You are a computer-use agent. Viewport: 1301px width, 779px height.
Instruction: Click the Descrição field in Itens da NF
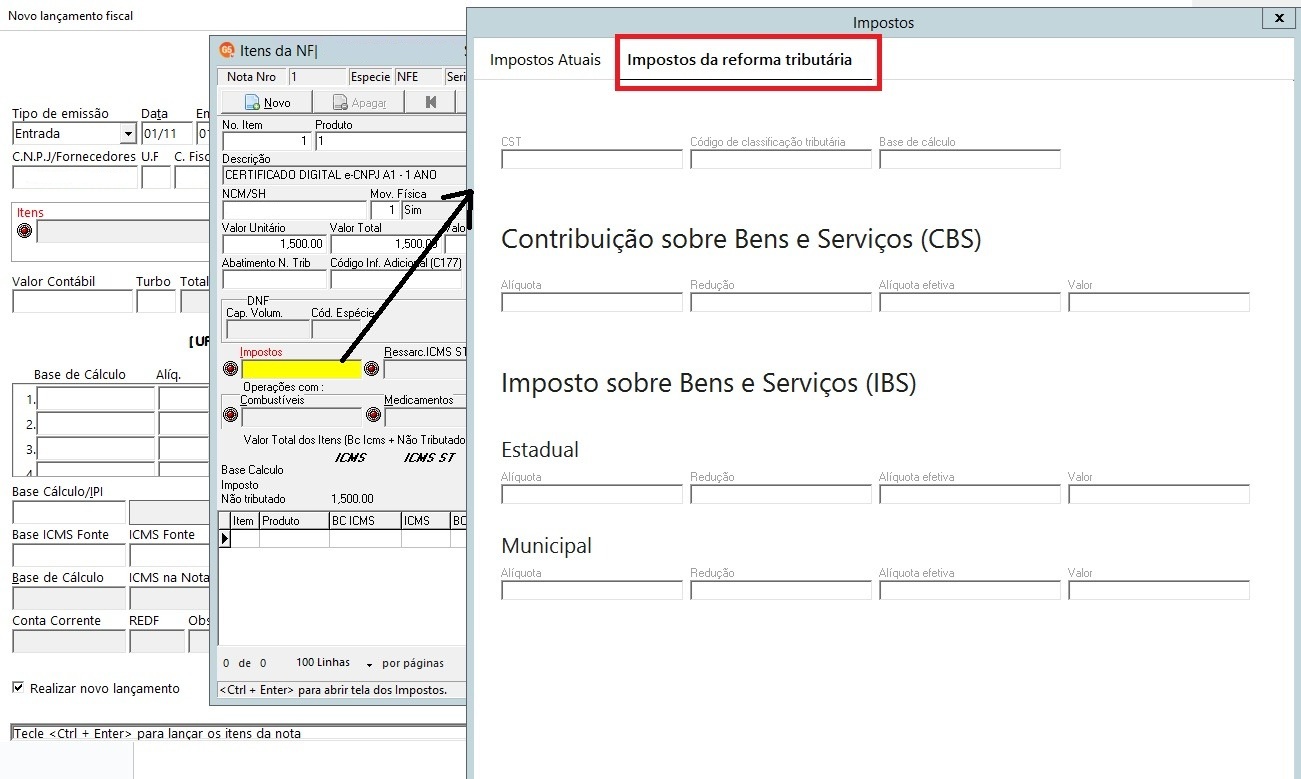(x=344, y=175)
